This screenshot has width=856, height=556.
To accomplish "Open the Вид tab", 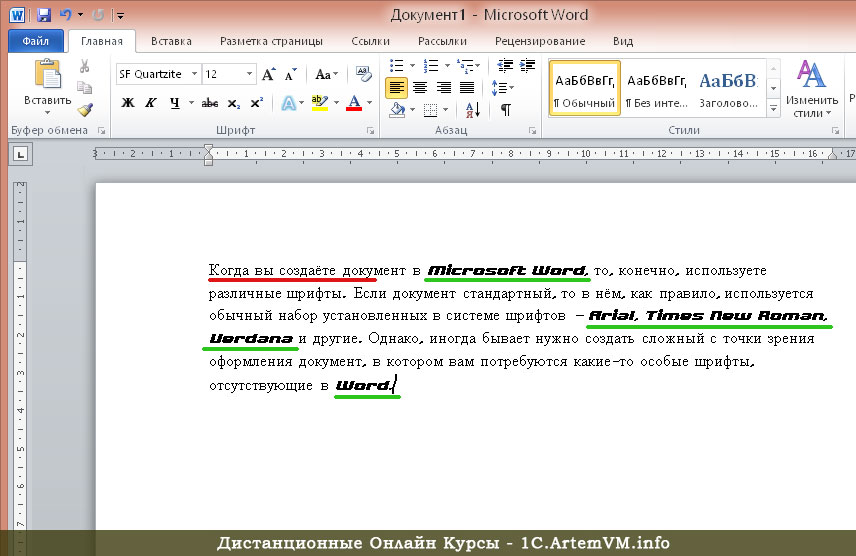I will coord(622,41).
